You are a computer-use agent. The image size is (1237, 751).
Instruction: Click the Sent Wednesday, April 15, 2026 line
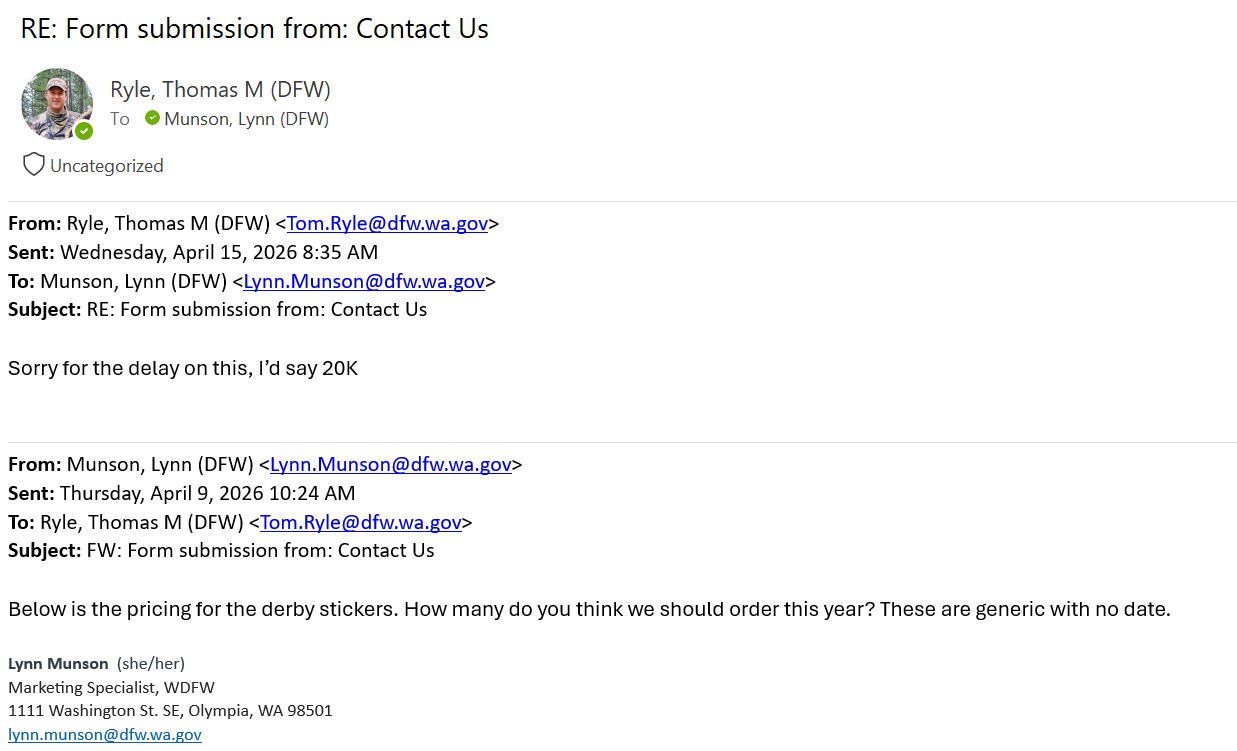(193, 252)
